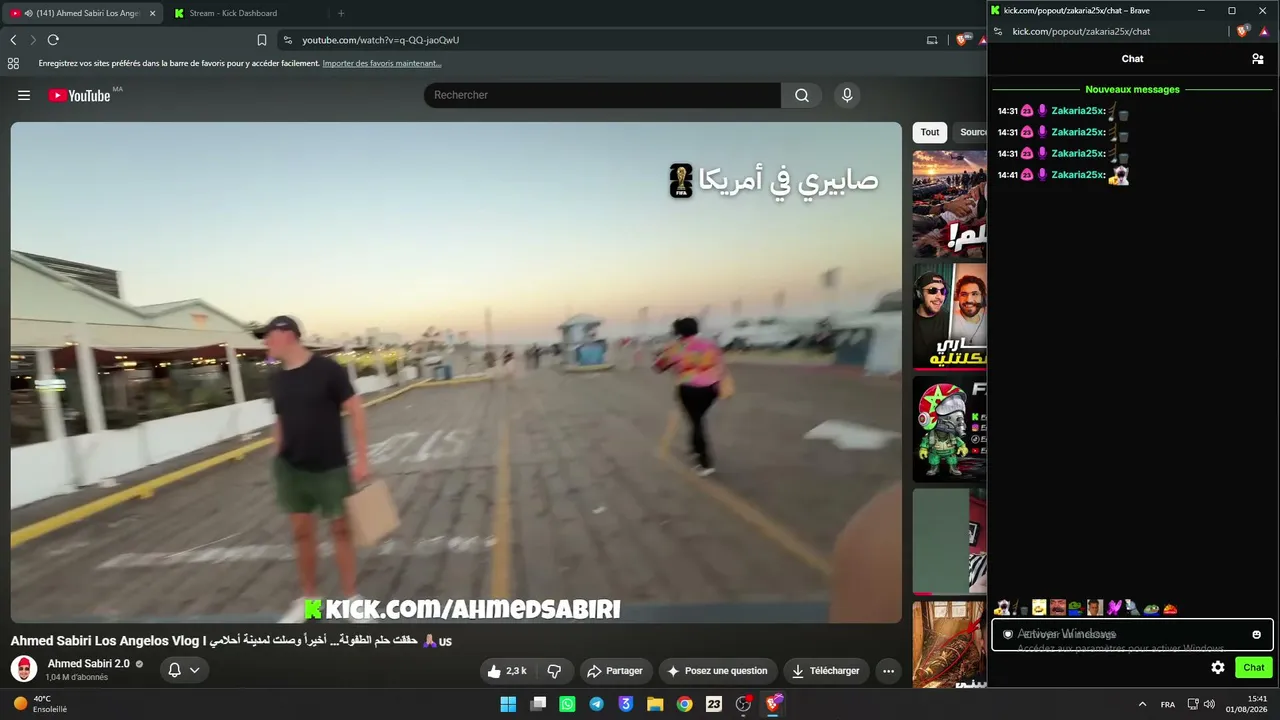Click the Kick chat popout address bar
Viewport: 1280px width, 720px height.
coord(1081,31)
